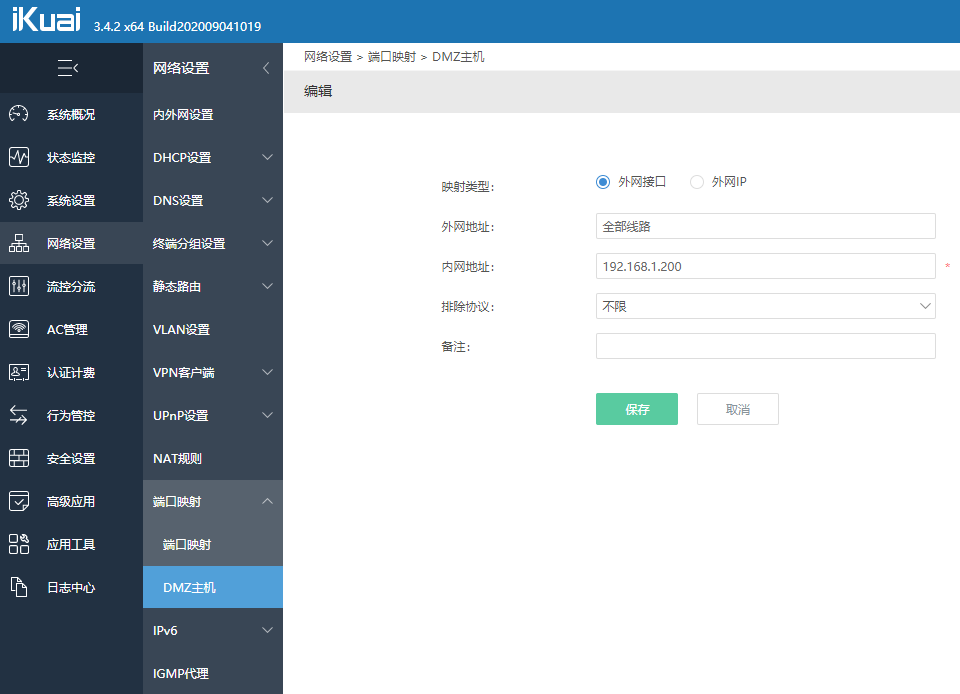Viewport: 960px width, 694px height.
Task: Collapse the 端口映射 submenu group
Action: (x=268, y=501)
